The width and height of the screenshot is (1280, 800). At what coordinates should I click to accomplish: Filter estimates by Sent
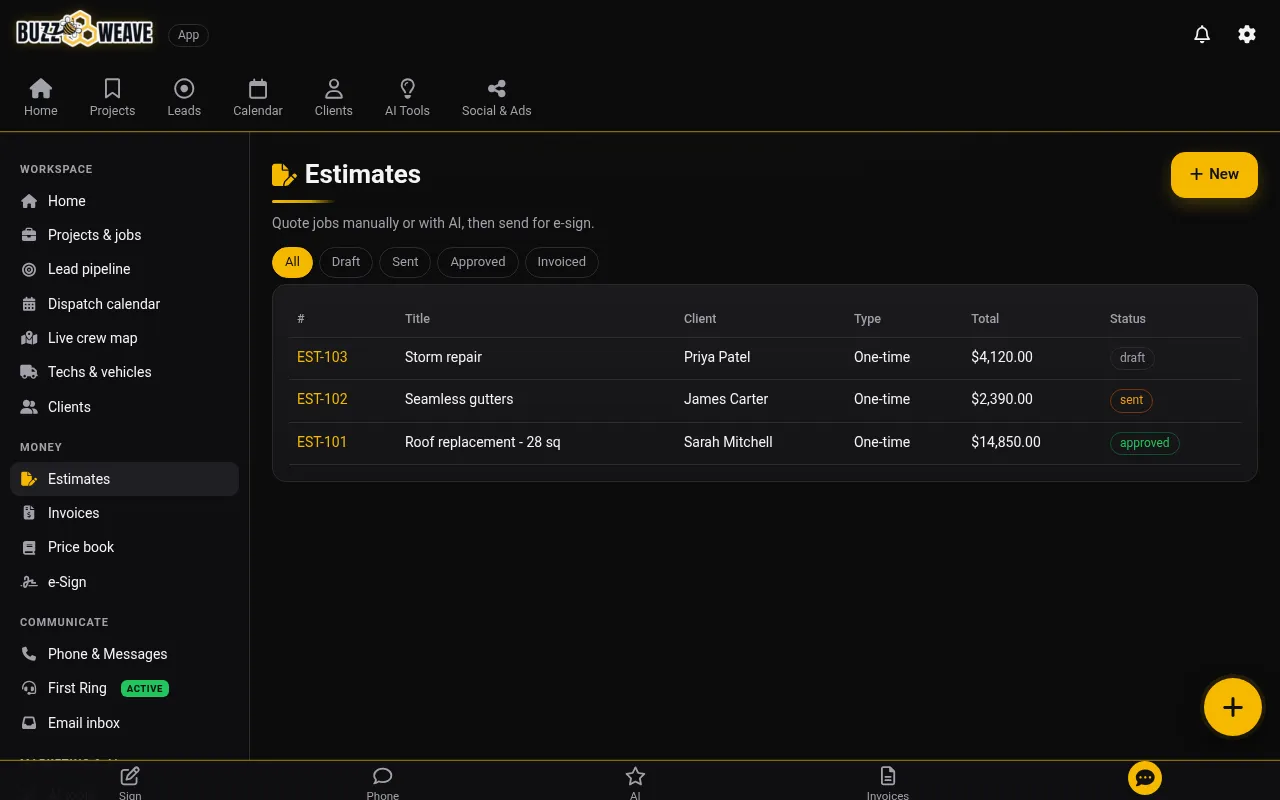coord(405,262)
